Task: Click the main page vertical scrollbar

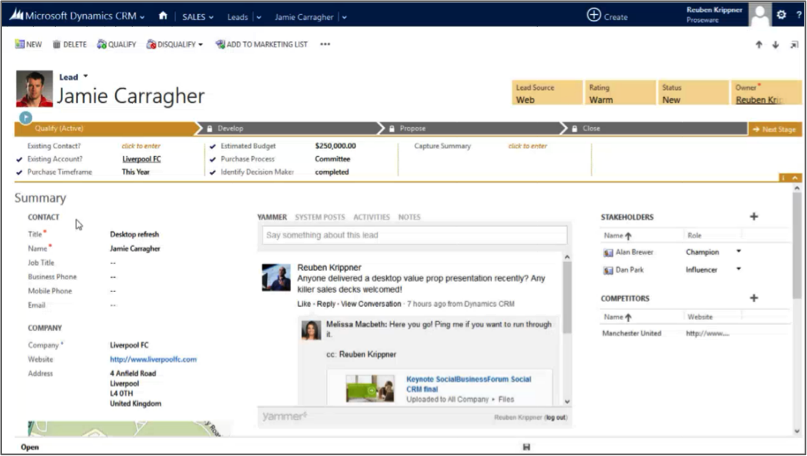Action: tap(797, 244)
